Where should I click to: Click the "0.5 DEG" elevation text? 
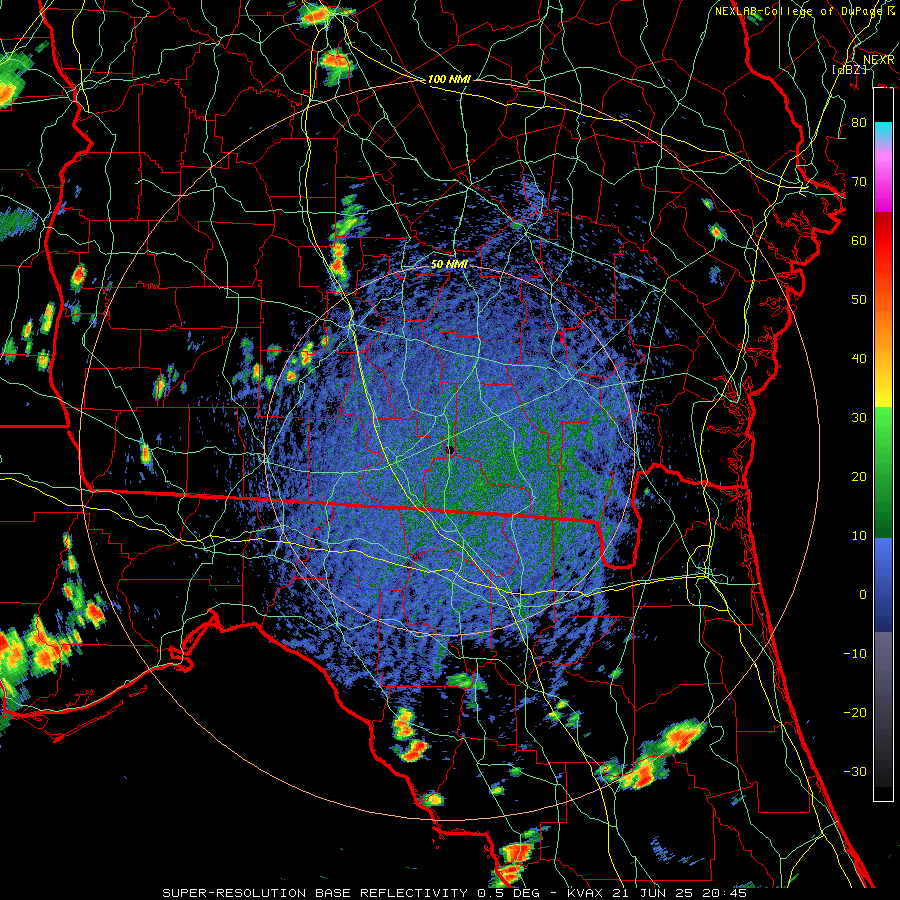pyautogui.click(x=509, y=893)
